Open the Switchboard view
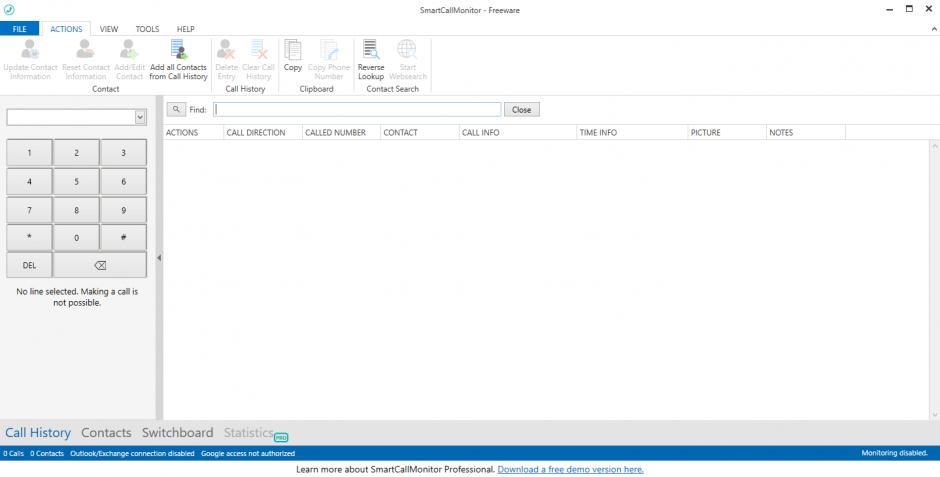The width and height of the screenshot is (940, 477). click(177, 433)
